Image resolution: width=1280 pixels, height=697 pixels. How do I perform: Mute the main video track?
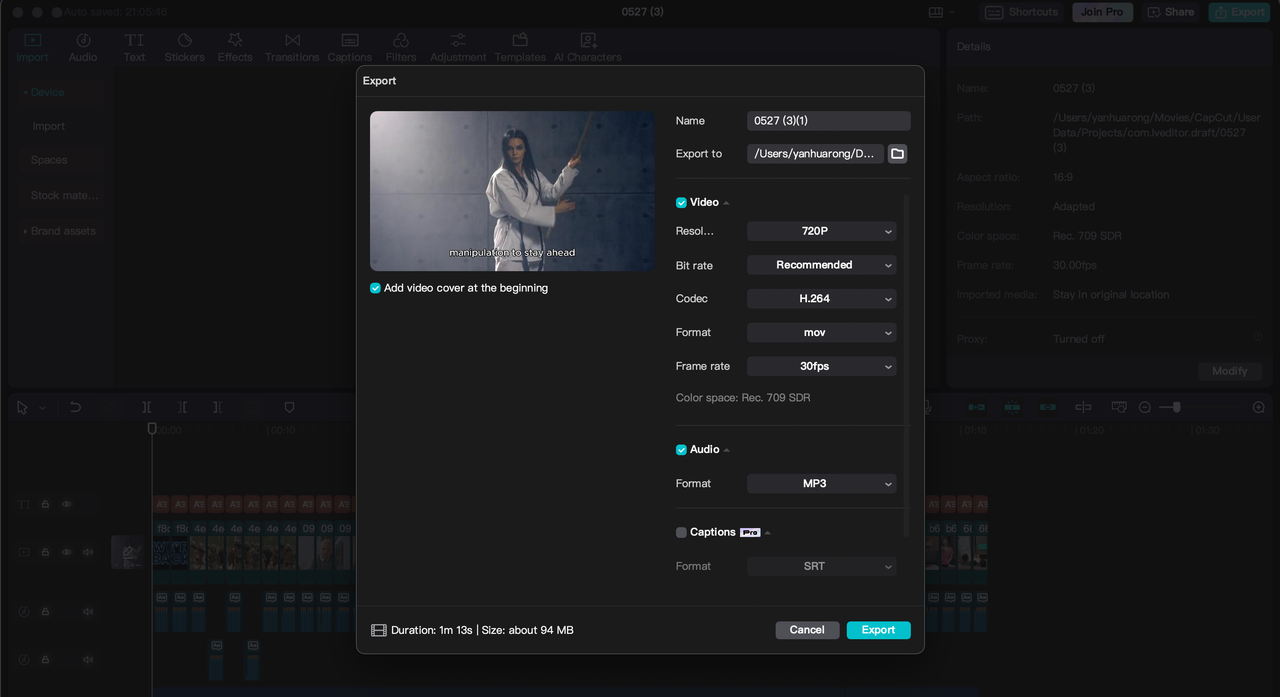tap(88, 552)
